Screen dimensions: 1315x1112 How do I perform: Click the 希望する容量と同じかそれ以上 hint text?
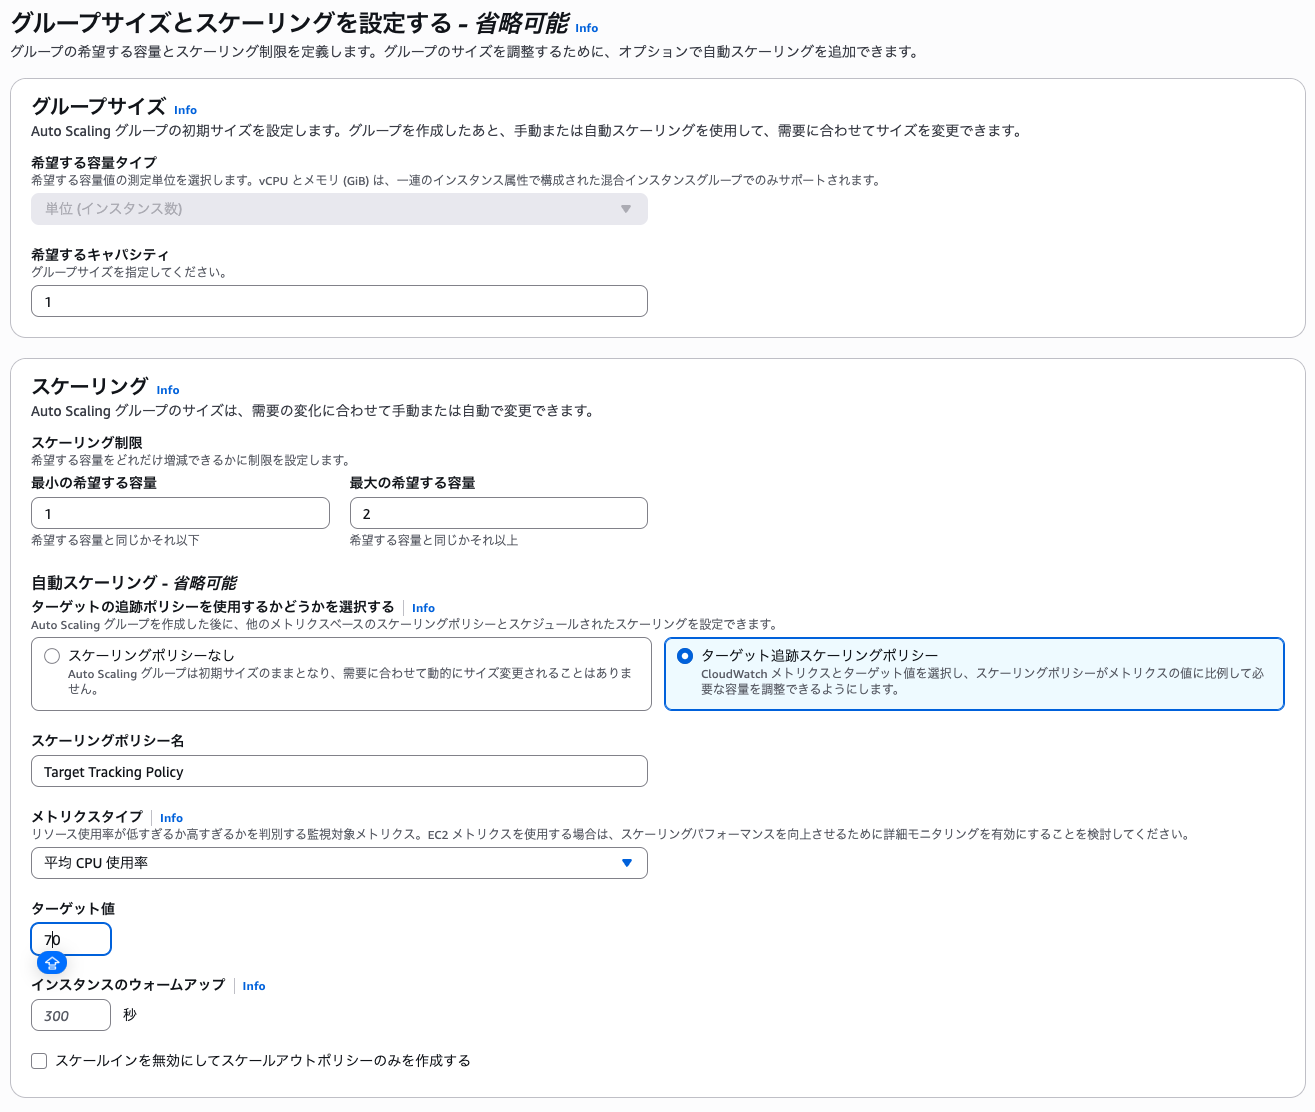[x=433, y=540]
